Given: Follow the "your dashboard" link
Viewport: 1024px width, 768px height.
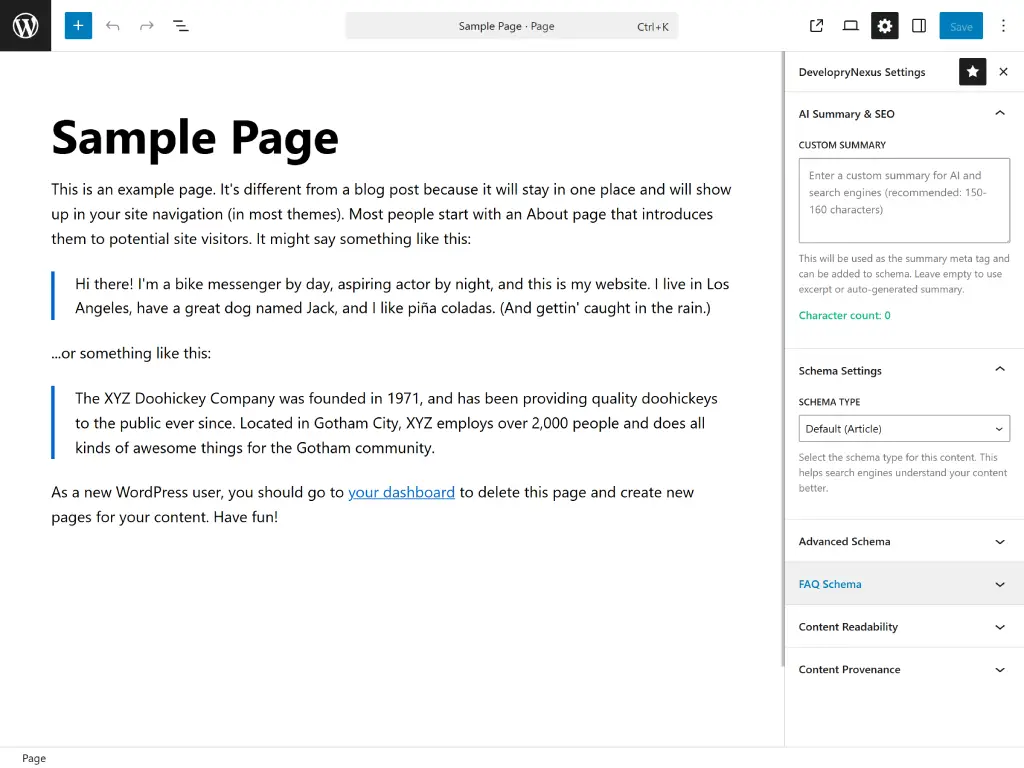Looking at the screenshot, I should click(x=401, y=492).
